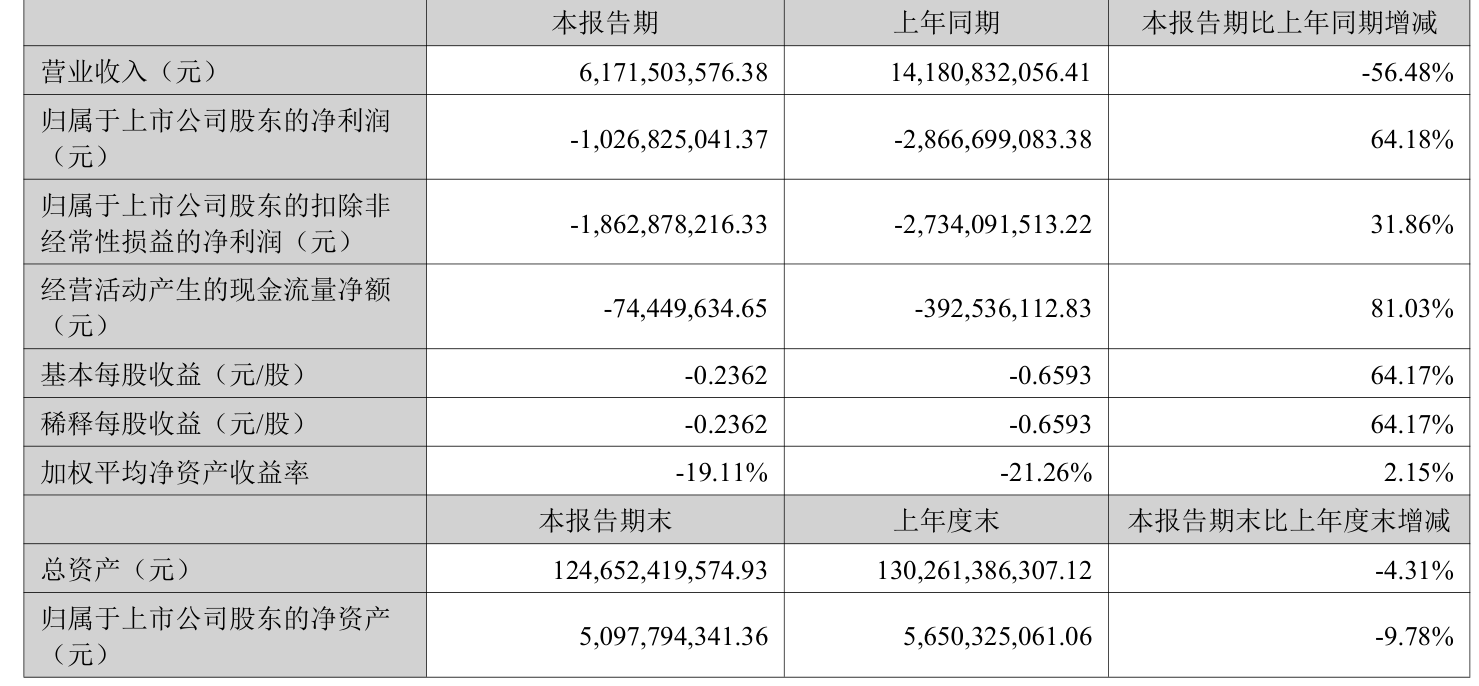Select the 上年同期 column header

pyautogui.click(x=945, y=23)
